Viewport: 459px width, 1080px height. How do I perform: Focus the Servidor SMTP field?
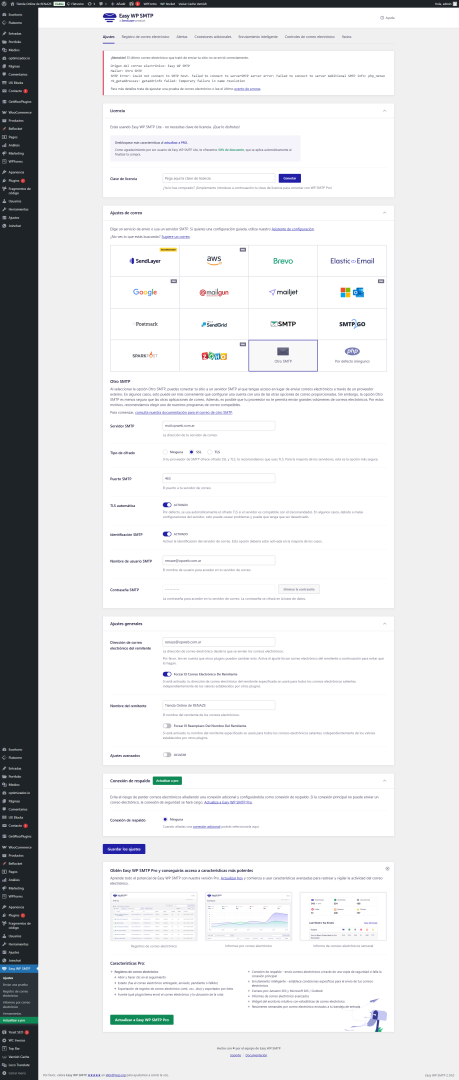[x=219, y=426]
